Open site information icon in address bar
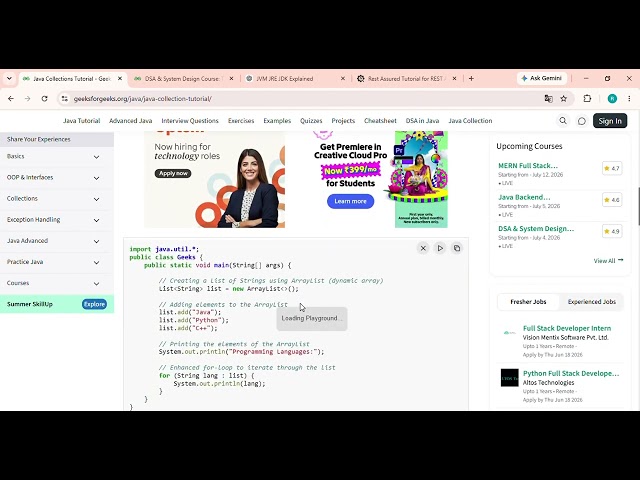This screenshot has height=480, width=640. (64, 99)
